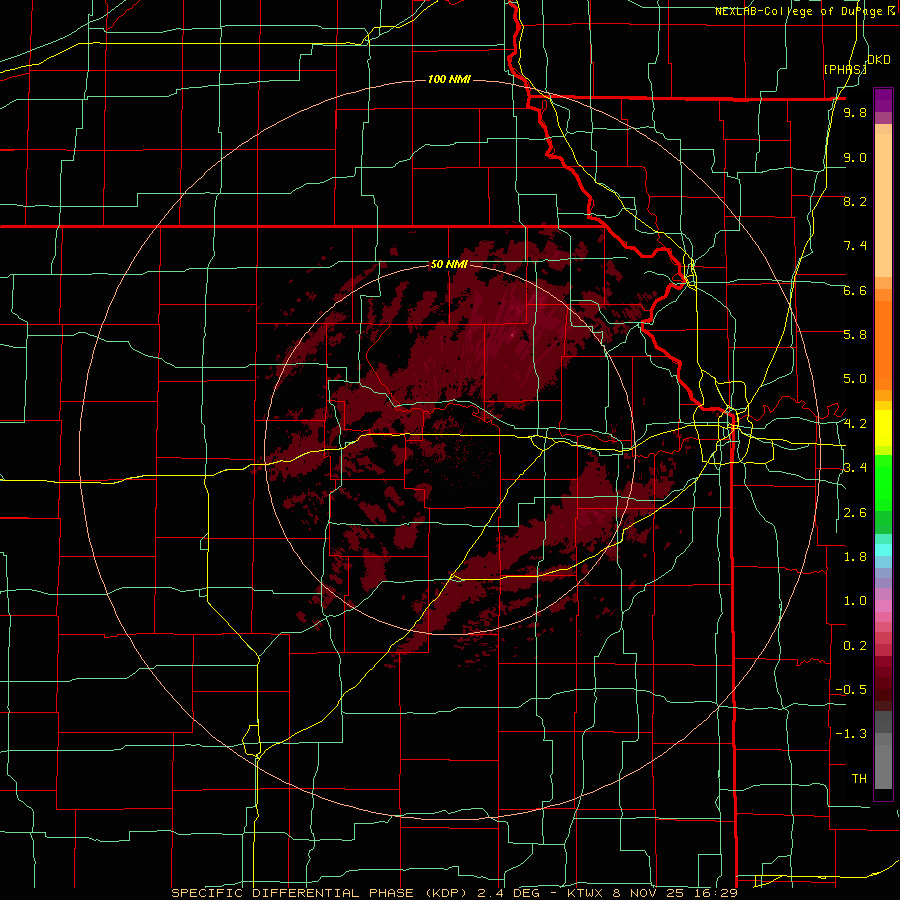The width and height of the screenshot is (900, 900).
Task: Select the 0.2 value on the legend
Action: [x=855, y=646]
